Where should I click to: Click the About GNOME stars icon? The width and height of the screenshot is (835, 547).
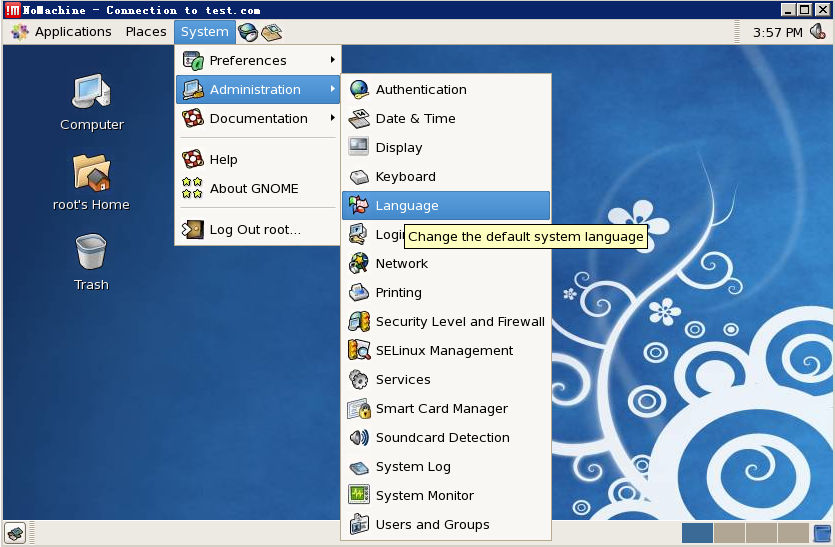pos(192,188)
